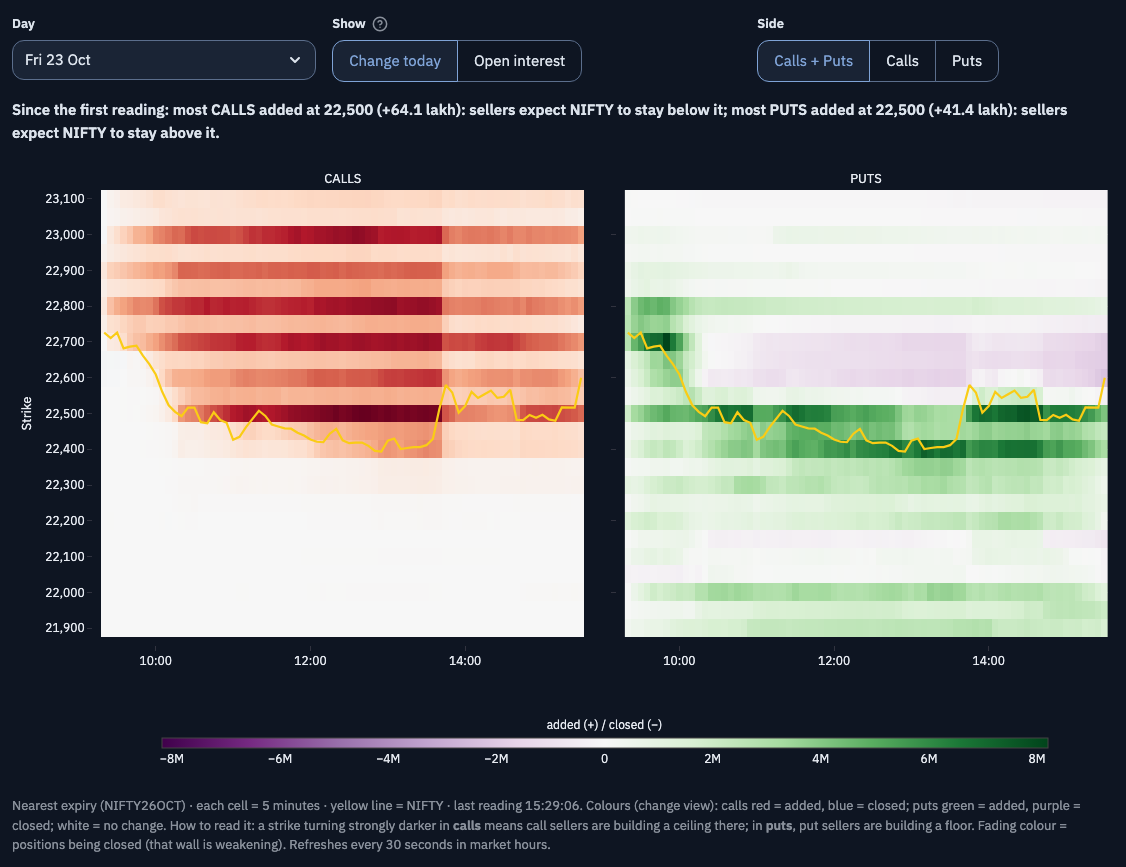1126x867 pixels.
Task: Click the added/closed colorbar gradient
Action: click(x=605, y=743)
